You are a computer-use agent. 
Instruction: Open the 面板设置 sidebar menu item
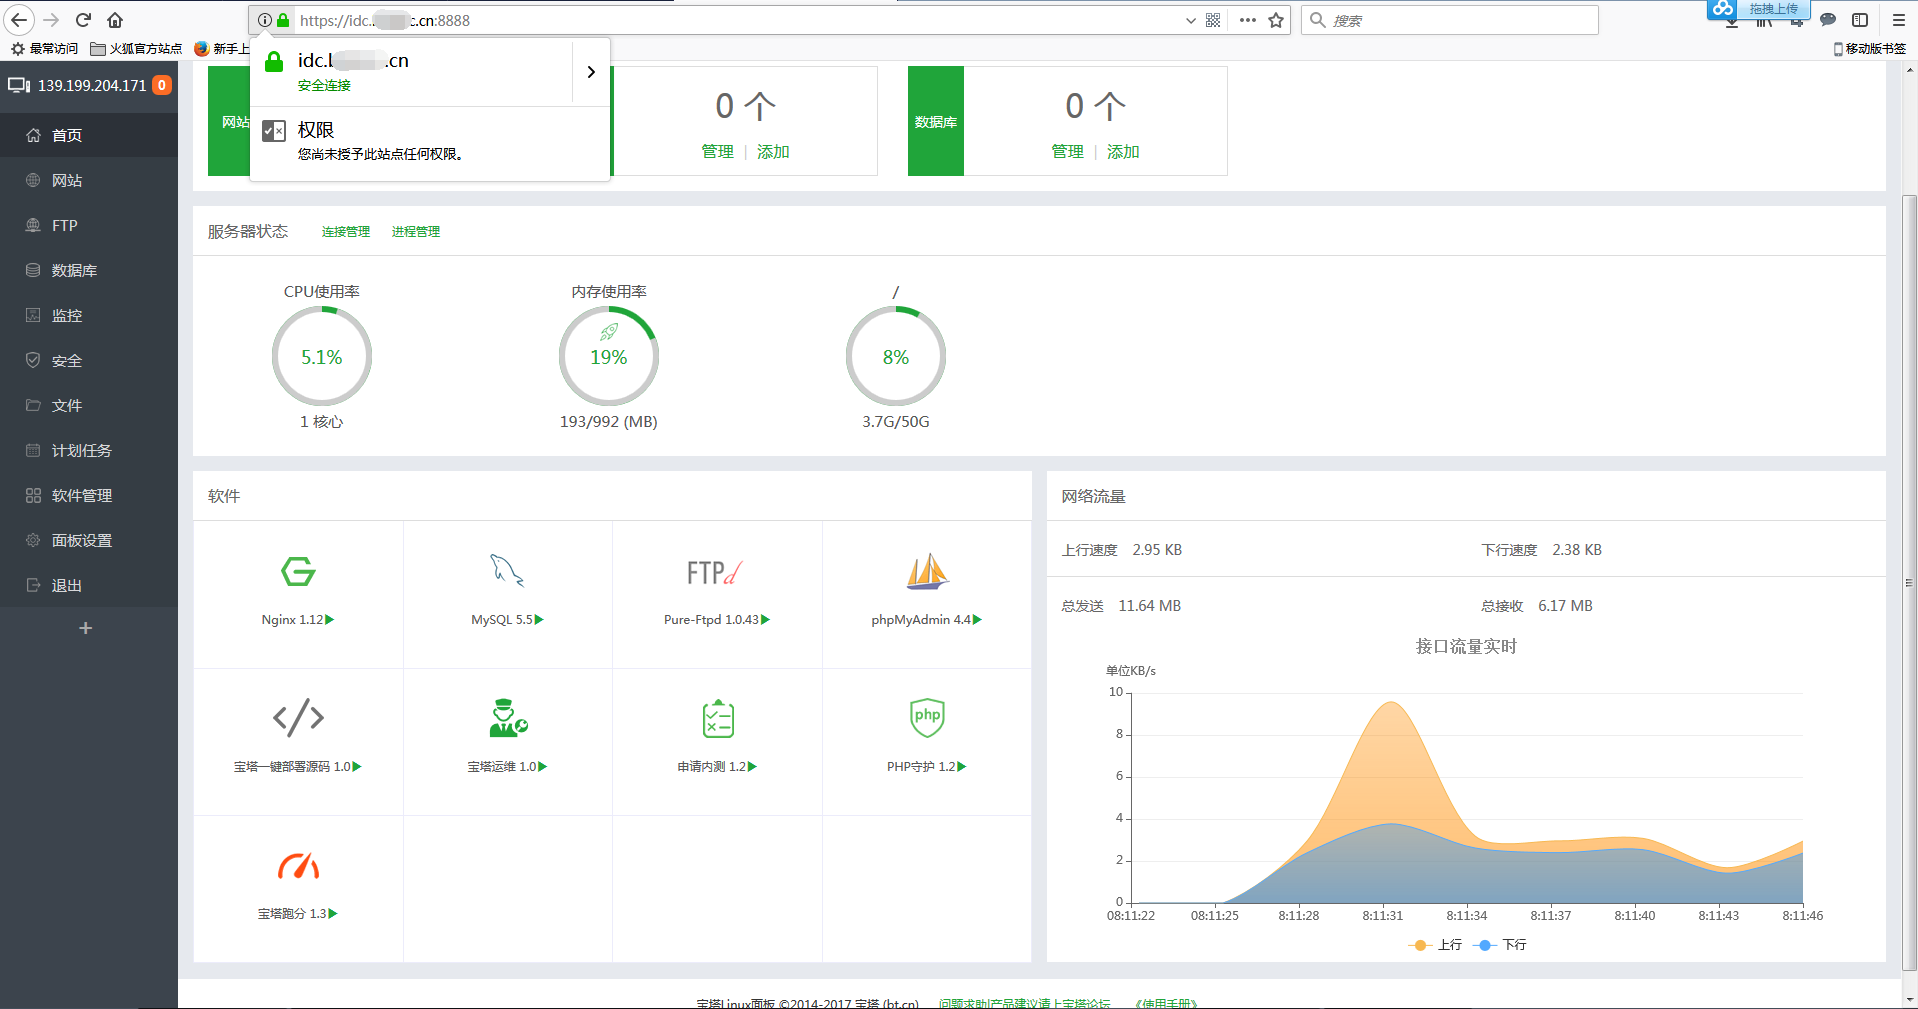[89, 540]
